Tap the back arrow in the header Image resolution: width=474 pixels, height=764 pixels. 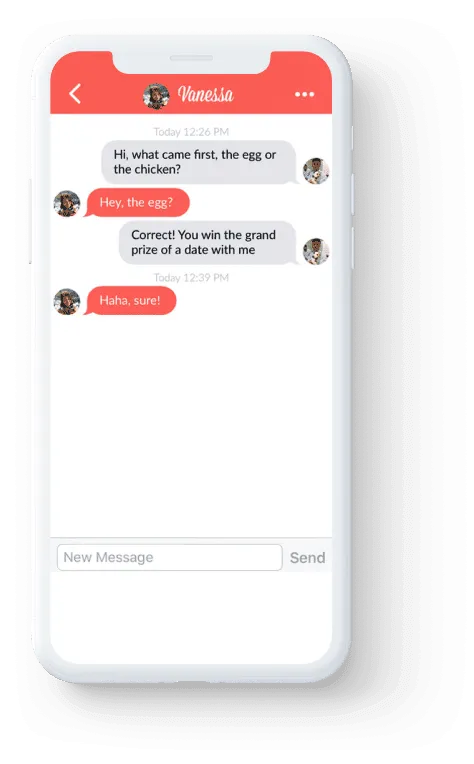[x=75, y=94]
